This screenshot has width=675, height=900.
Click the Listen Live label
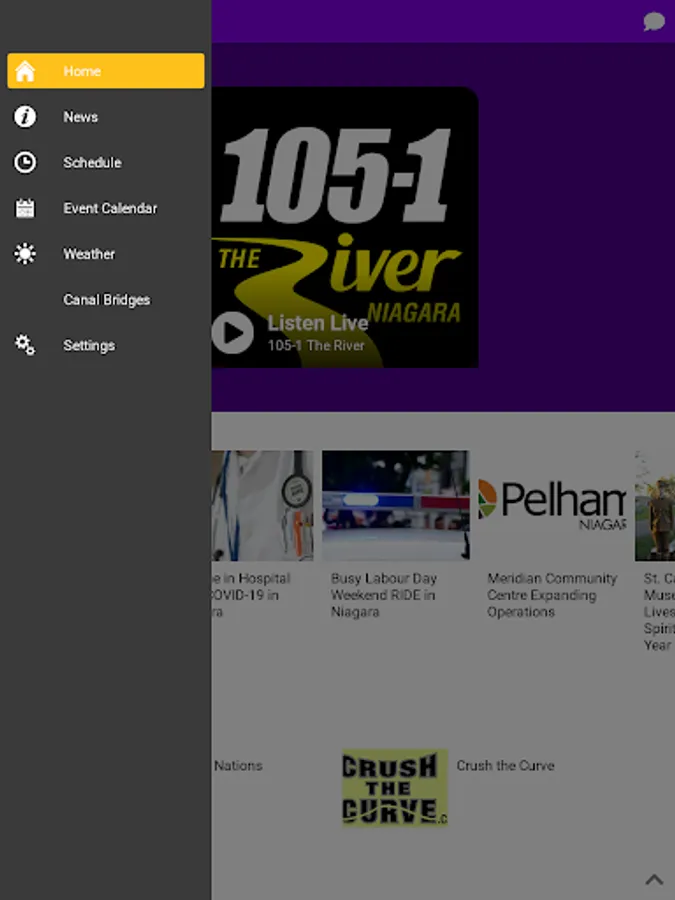(x=317, y=323)
